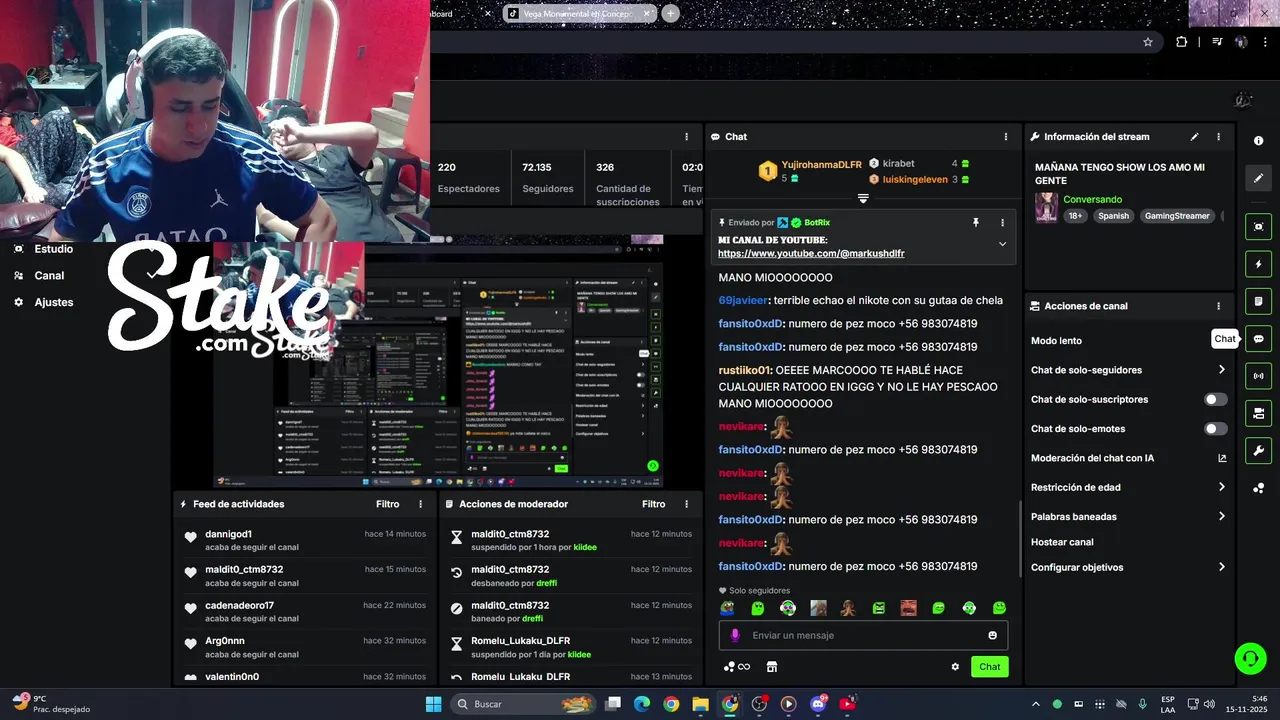Click the Pepe frog emote in quick emotes
The width and height of the screenshot is (1280, 720).
(727, 608)
